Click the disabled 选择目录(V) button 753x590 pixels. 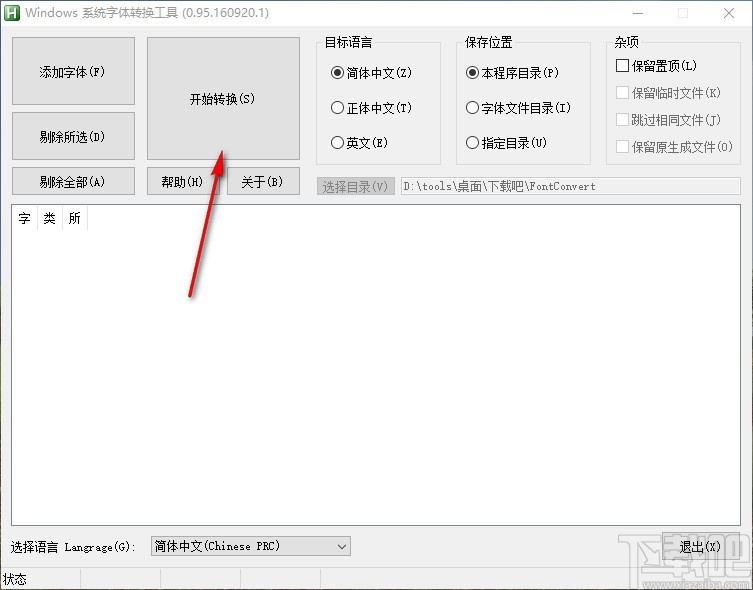[355, 186]
